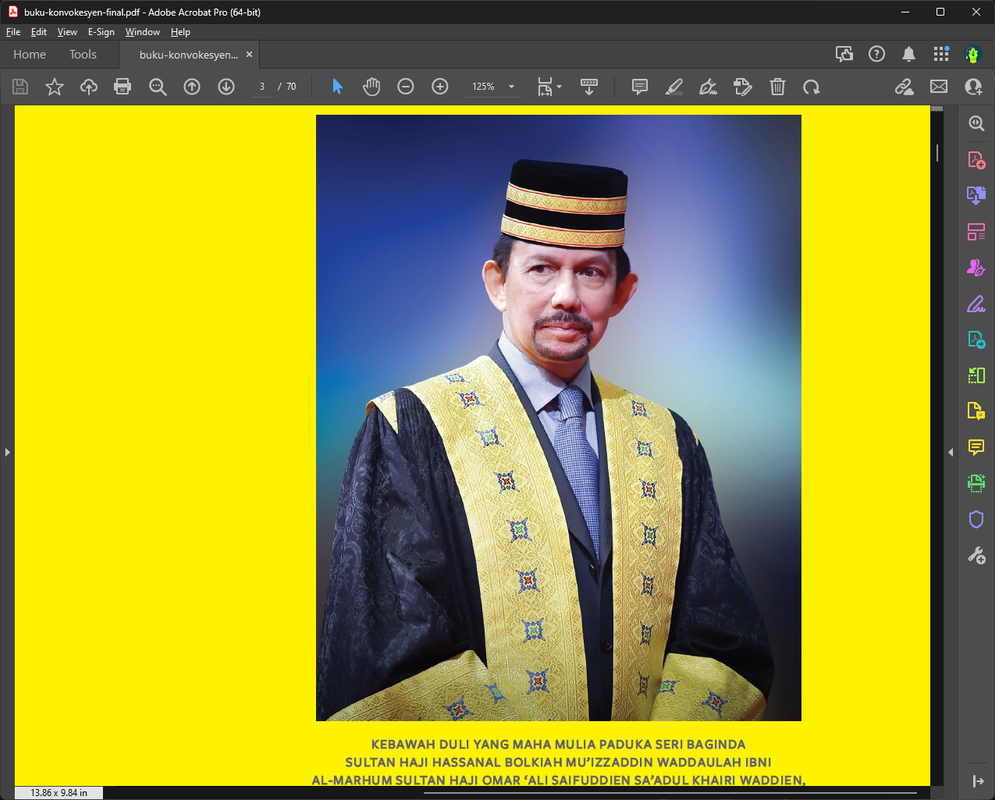This screenshot has width=995, height=800.
Task: Upload file to cloud storage icon
Action: 89,86
